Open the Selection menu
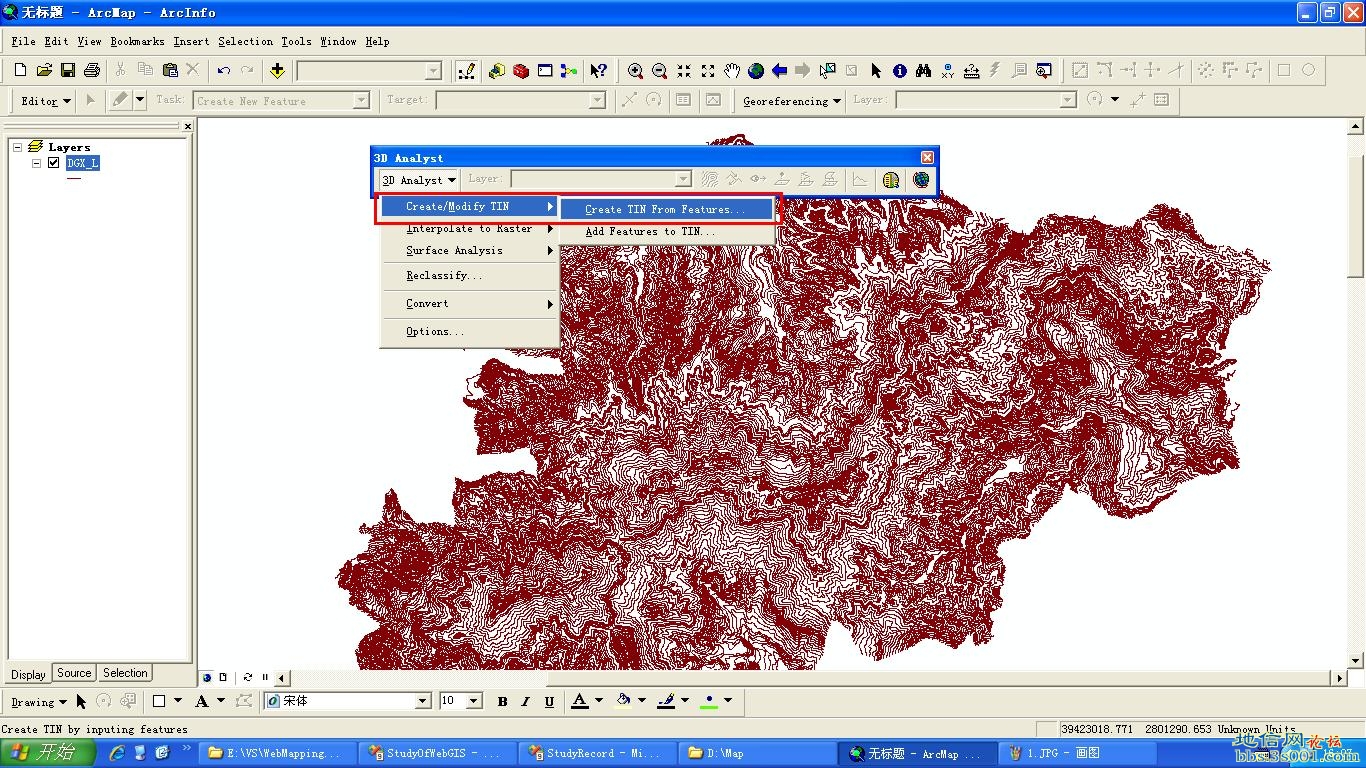 click(x=245, y=41)
